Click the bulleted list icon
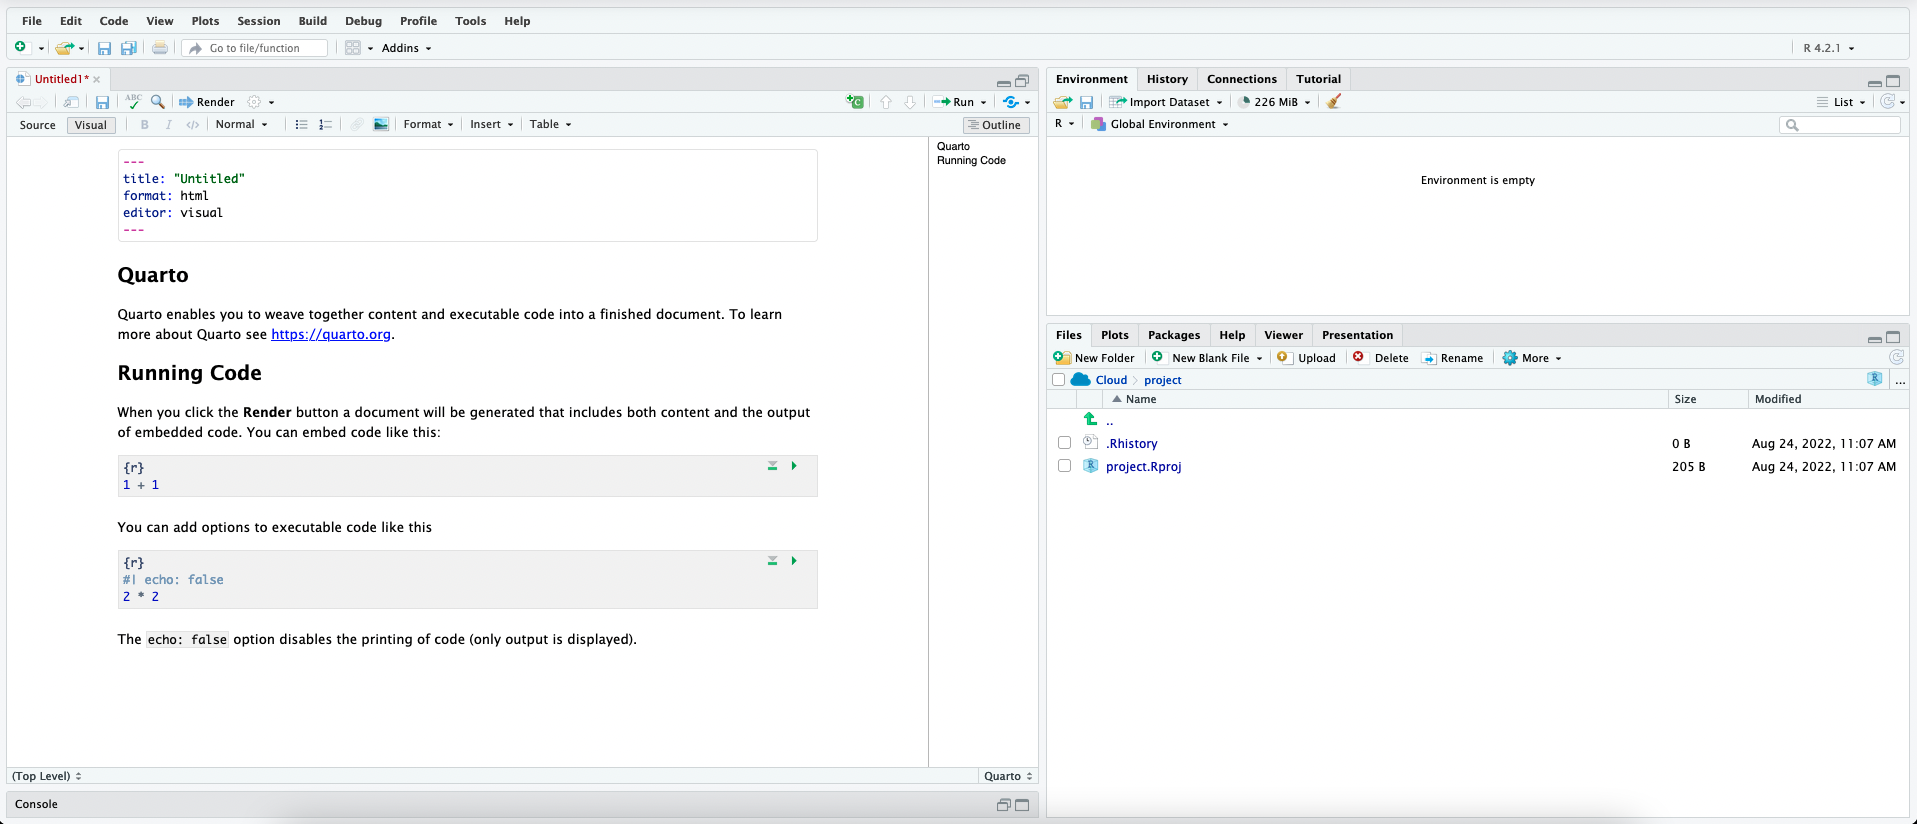The image size is (1917, 824). pos(301,124)
